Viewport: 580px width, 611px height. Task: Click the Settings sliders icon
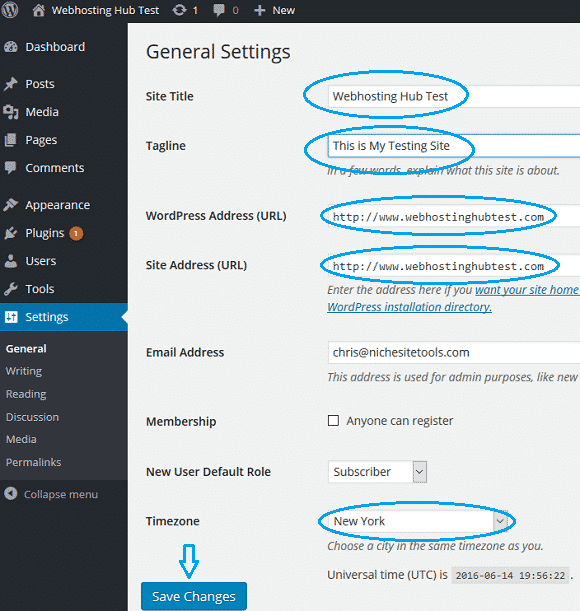pos(11,317)
